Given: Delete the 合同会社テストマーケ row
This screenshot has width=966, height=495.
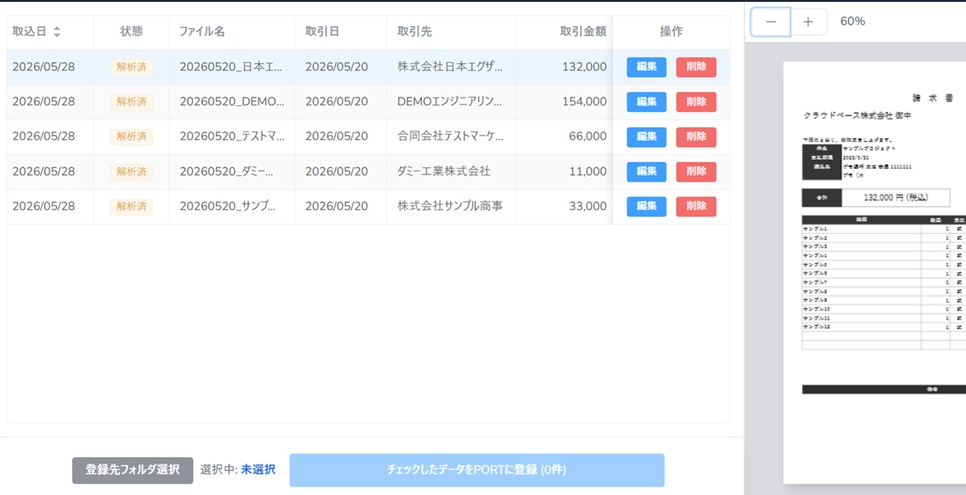Looking at the screenshot, I should tap(696, 137).
